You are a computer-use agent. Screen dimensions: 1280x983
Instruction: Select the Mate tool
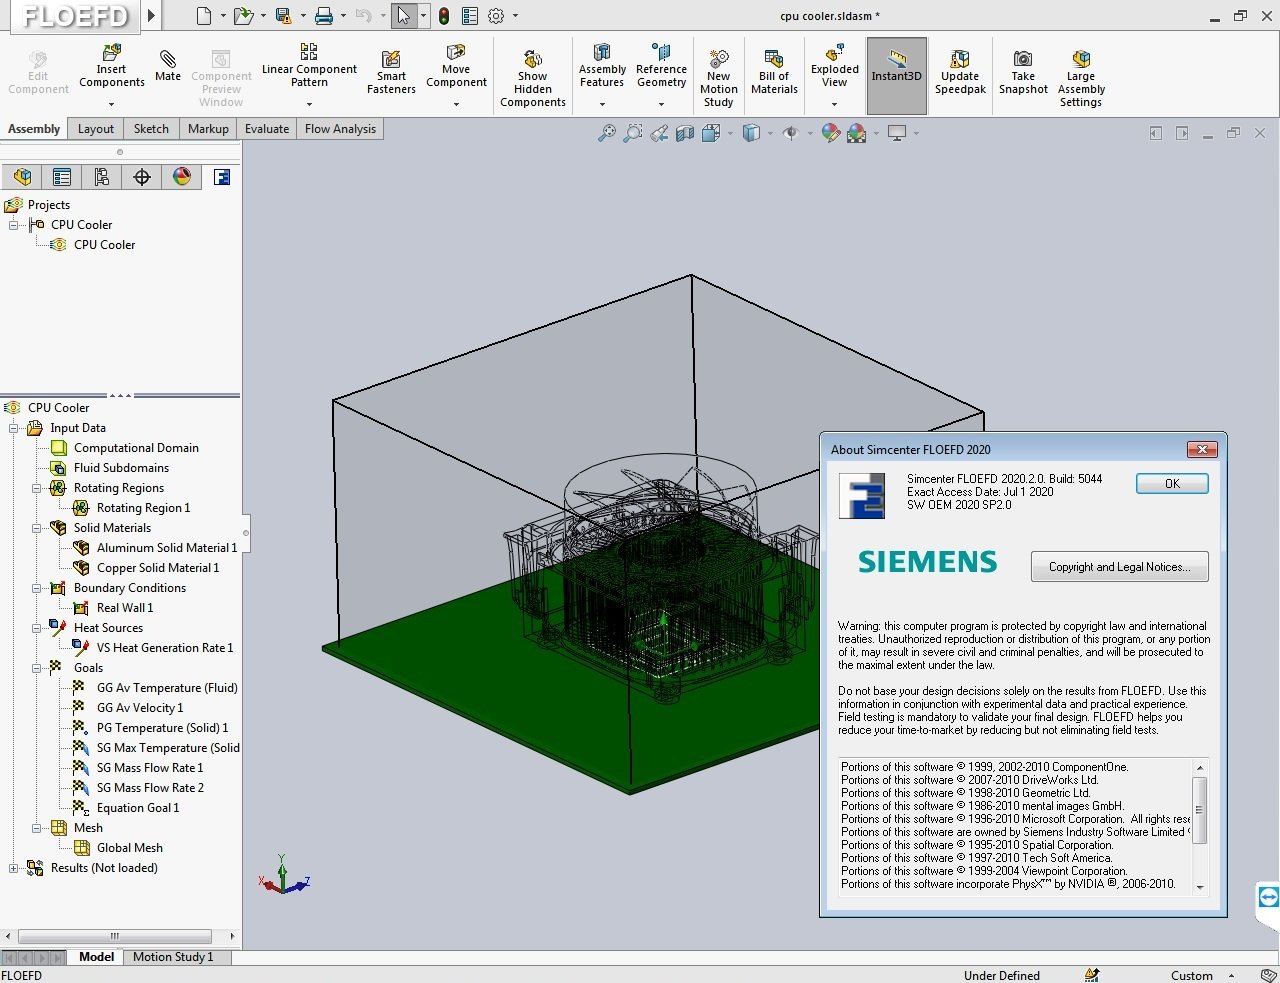coord(168,58)
